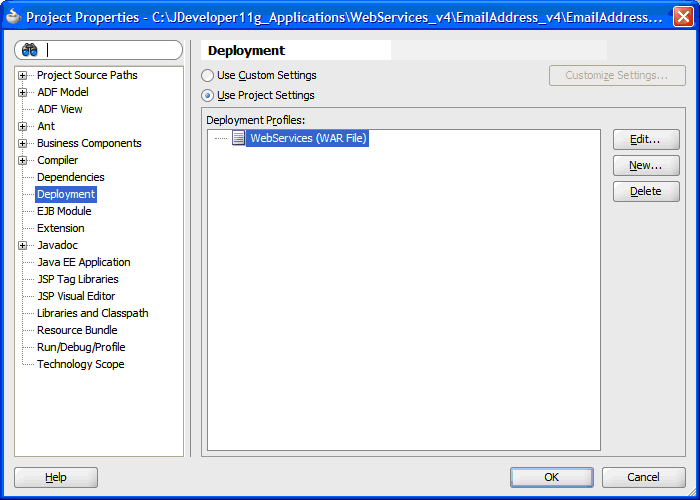The width and height of the screenshot is (700, 500).
Task: Select WebServices (WAR File) deployment profile
Action: tap(308, 138)
